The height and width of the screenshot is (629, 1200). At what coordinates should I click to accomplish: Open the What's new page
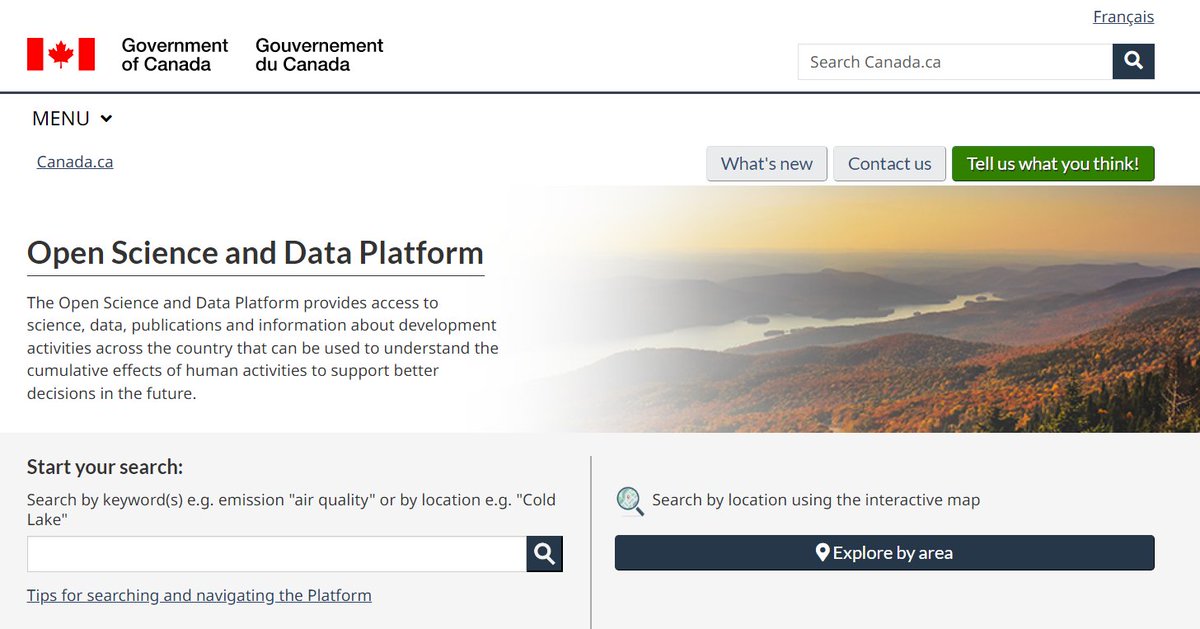tap(767, 164)
